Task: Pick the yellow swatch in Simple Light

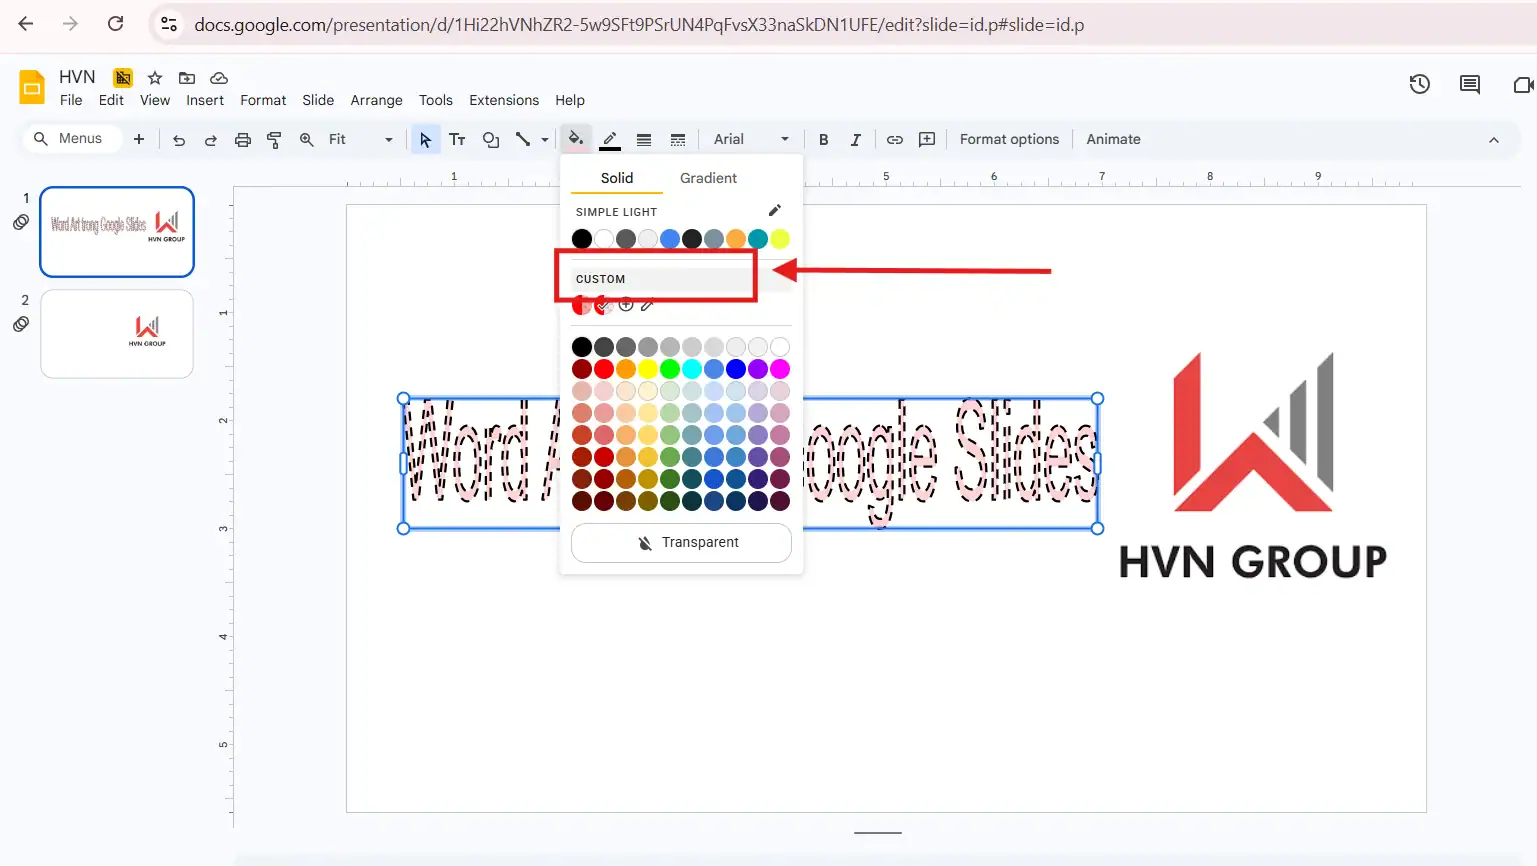Action: (780, 238)
